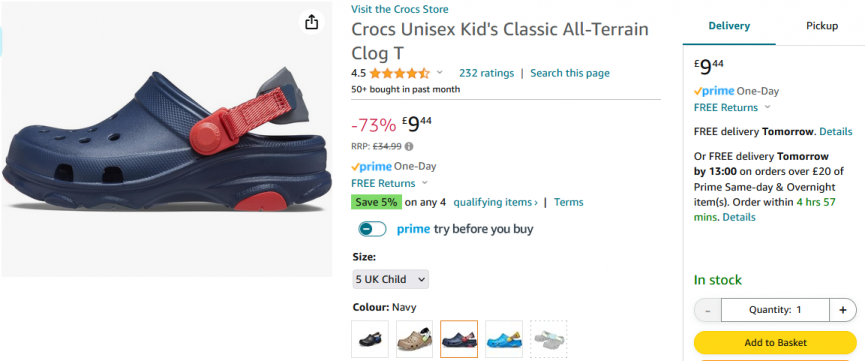Increase quantity with plus button
This screenshot has height=361, width=865.
(842, 310)
